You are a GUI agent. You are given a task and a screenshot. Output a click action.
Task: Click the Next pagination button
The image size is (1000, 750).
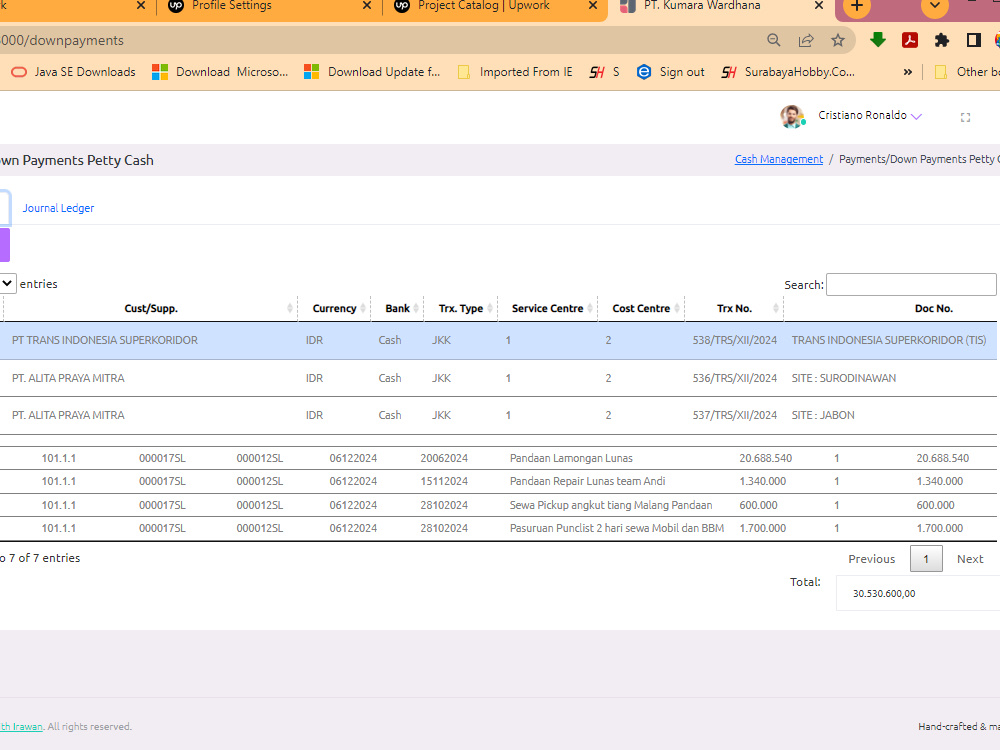(x=970, y=559)
